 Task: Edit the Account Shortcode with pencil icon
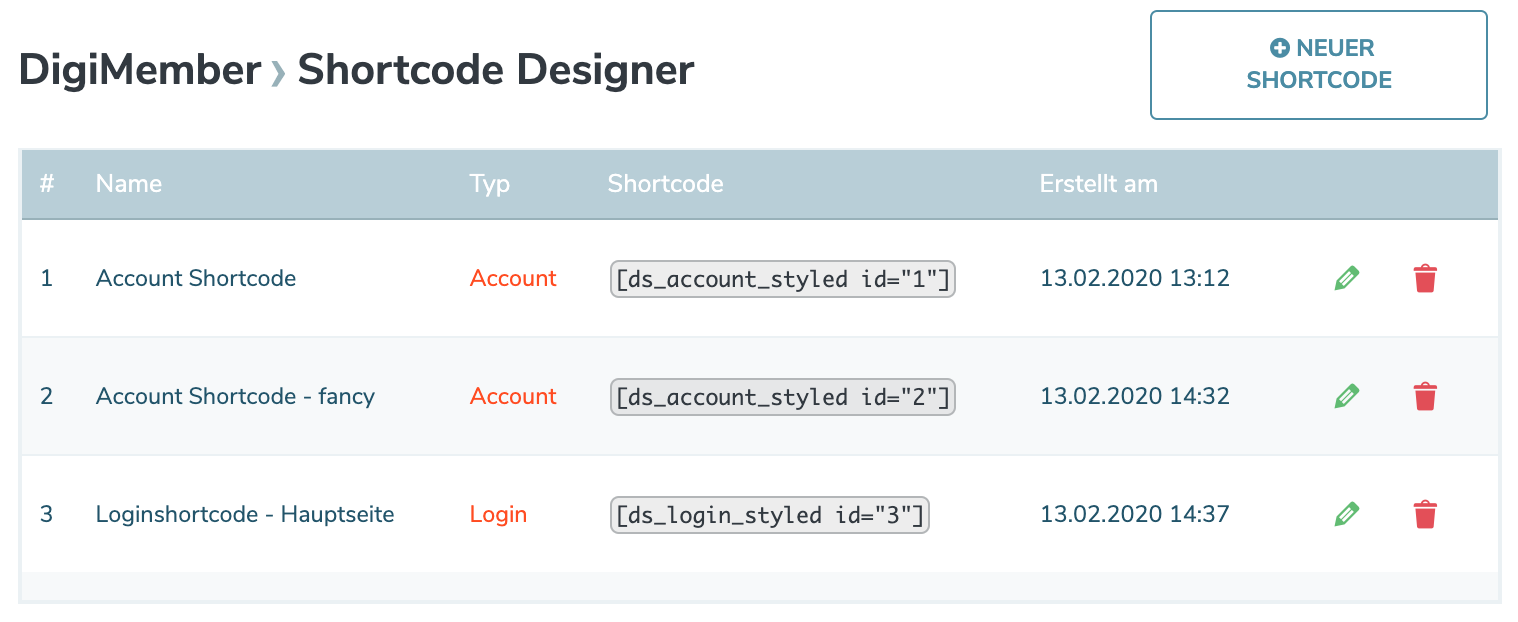(x=1347, y=278)
